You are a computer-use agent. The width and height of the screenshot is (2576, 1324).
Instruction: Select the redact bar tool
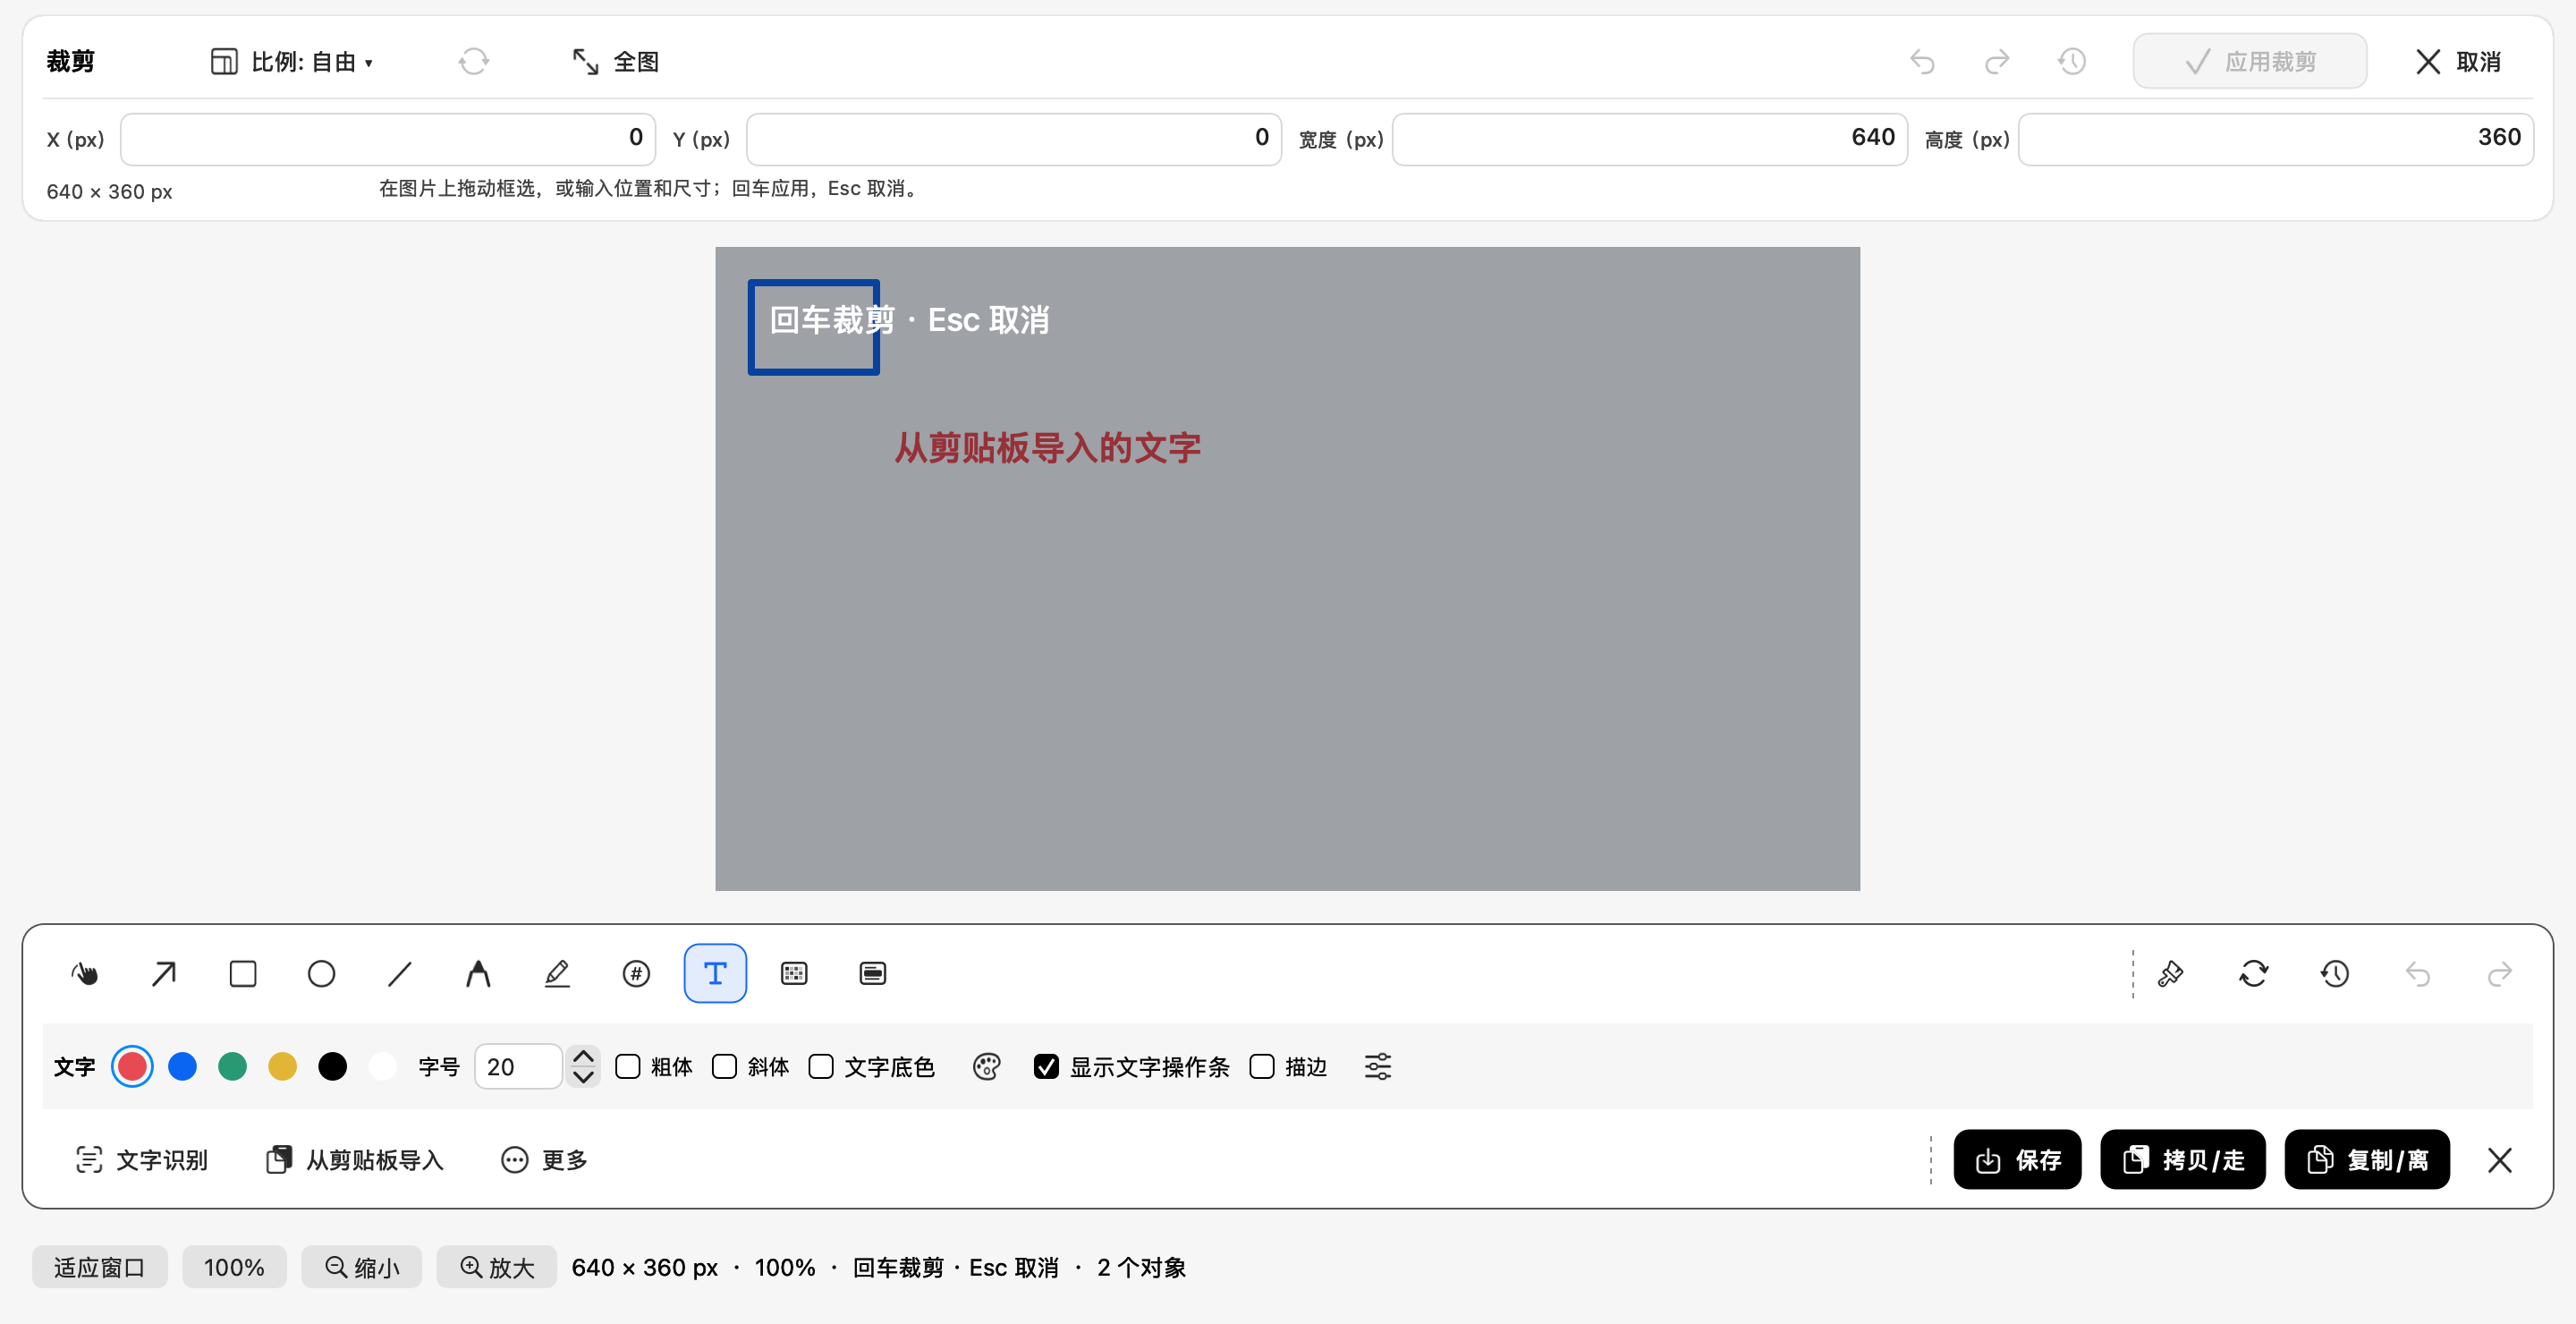[x=872, y=973]
